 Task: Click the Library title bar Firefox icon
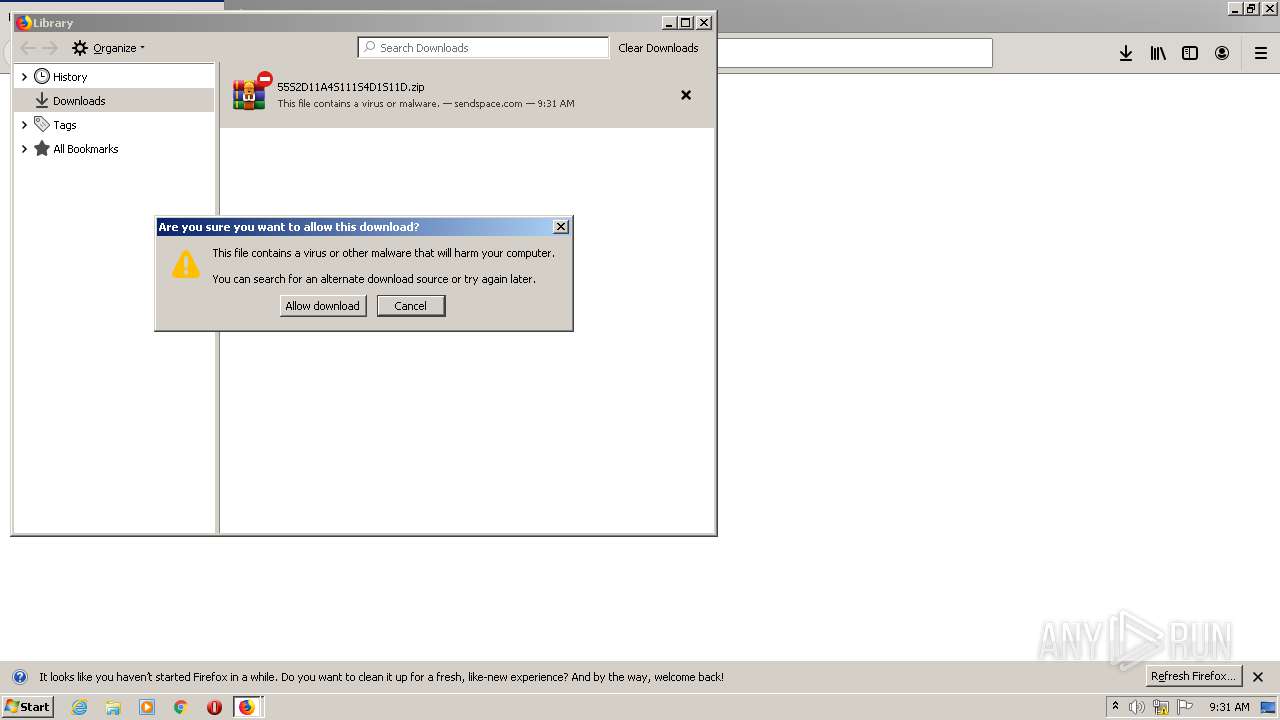[23, 23]
